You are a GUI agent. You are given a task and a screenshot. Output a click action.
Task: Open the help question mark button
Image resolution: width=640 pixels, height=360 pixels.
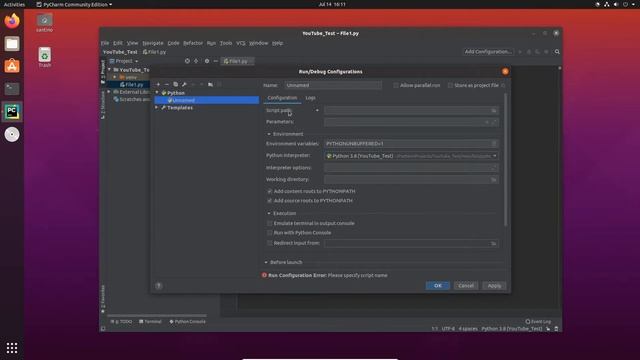[x=159, y=286]
